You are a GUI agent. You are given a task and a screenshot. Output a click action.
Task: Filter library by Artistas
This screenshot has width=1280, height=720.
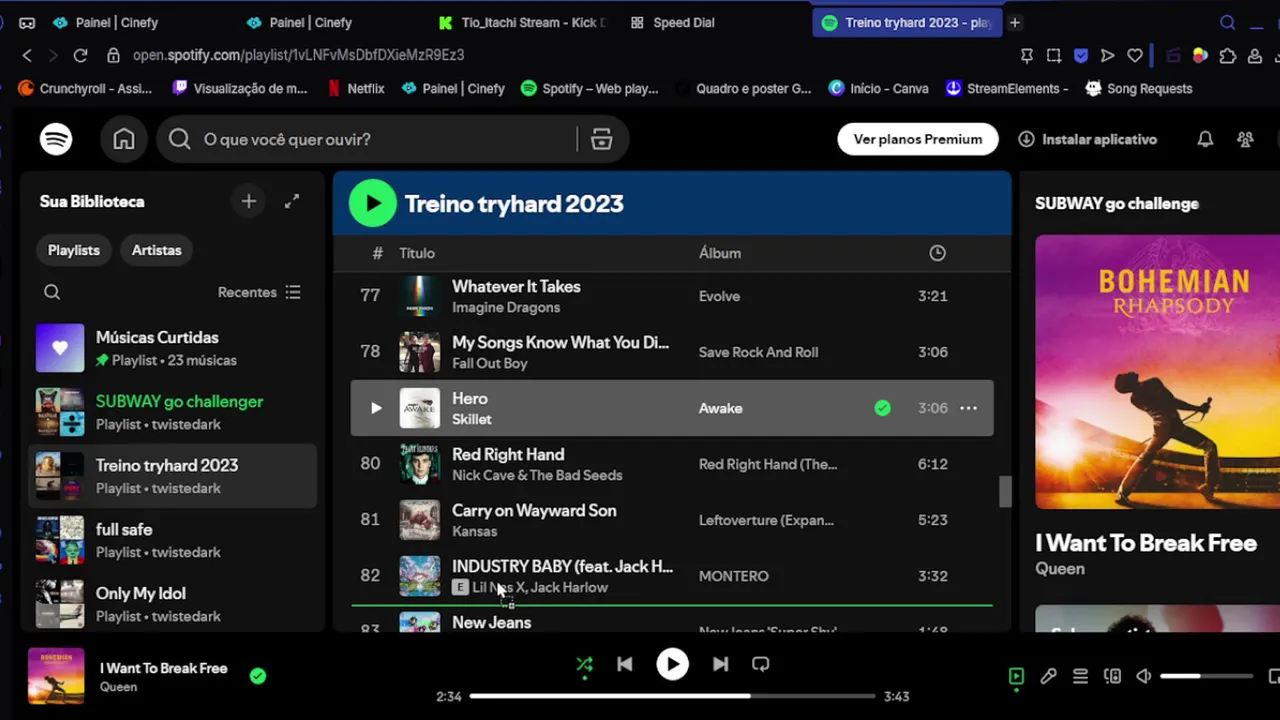click(157, 250)
